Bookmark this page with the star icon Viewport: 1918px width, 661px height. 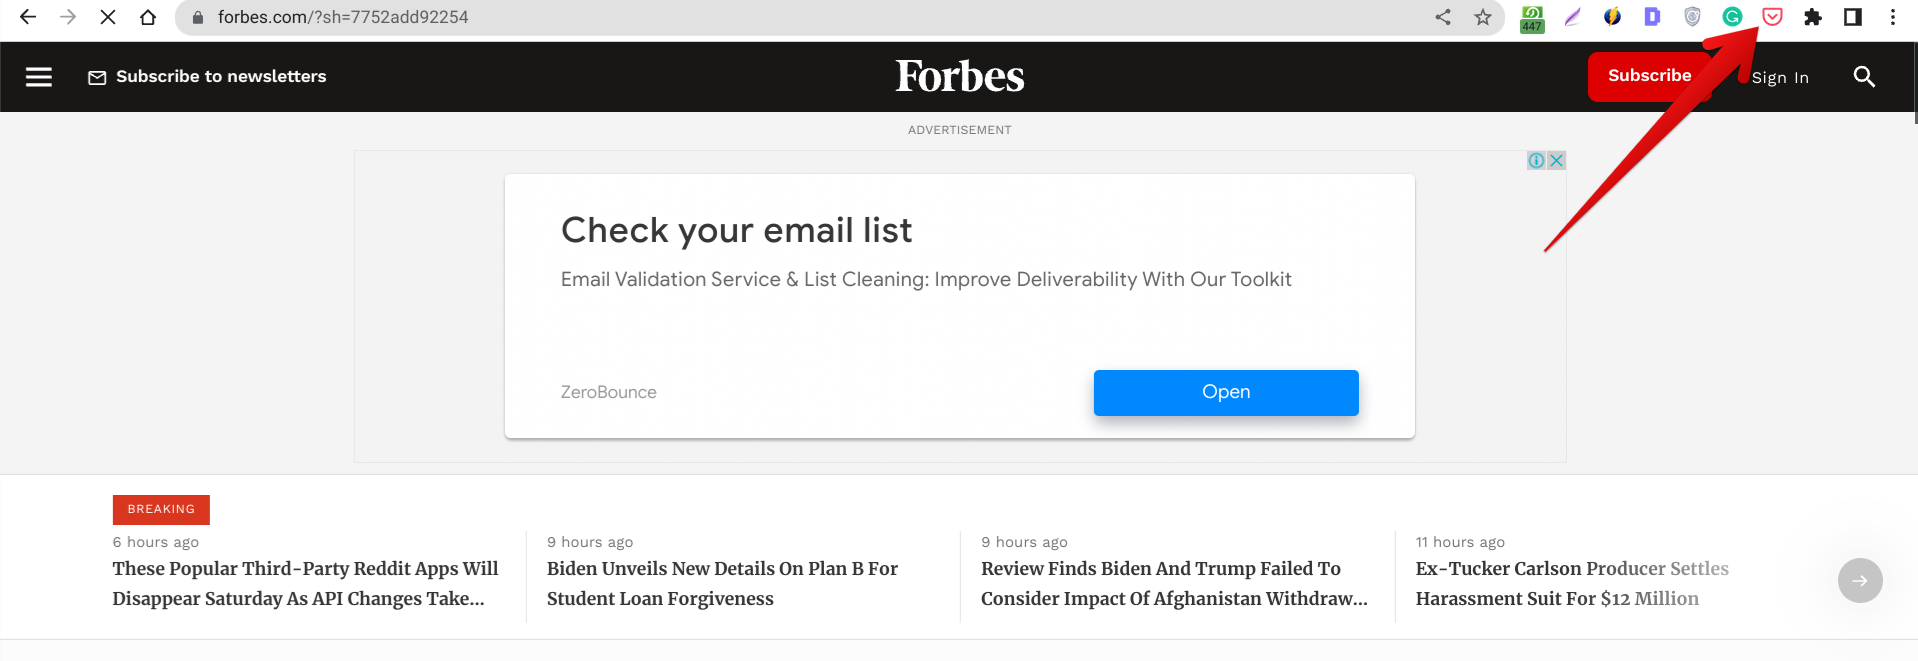tap(1483, 17)
